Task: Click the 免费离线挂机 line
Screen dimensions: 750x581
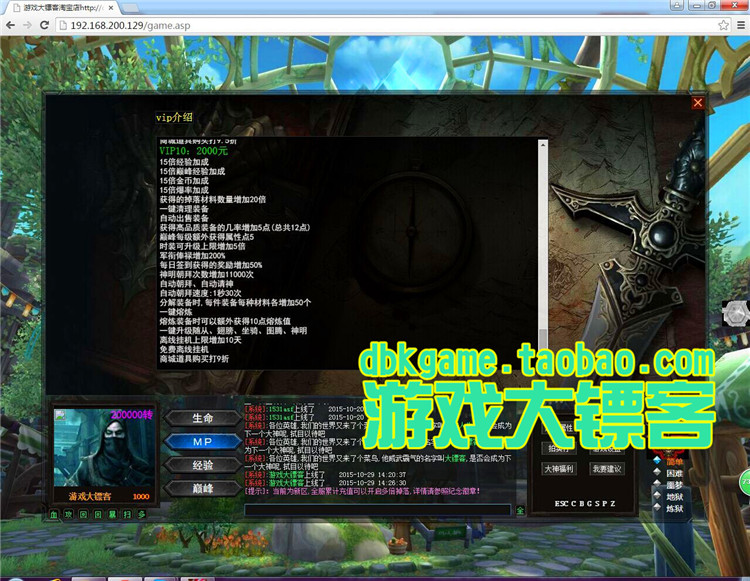Action: (184, 350)
